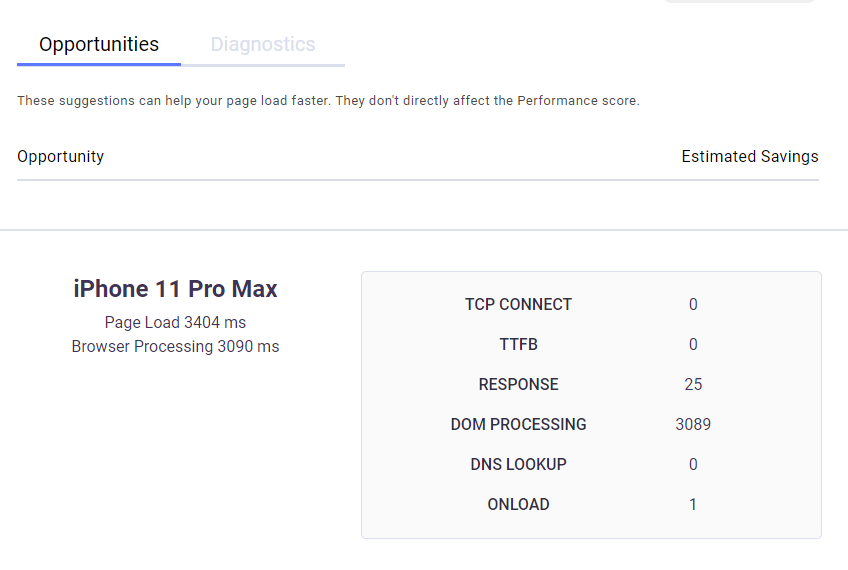Click the DOM PROCESSING value 3089
Viewport: 848px width, 570px height.
[693, 424]
